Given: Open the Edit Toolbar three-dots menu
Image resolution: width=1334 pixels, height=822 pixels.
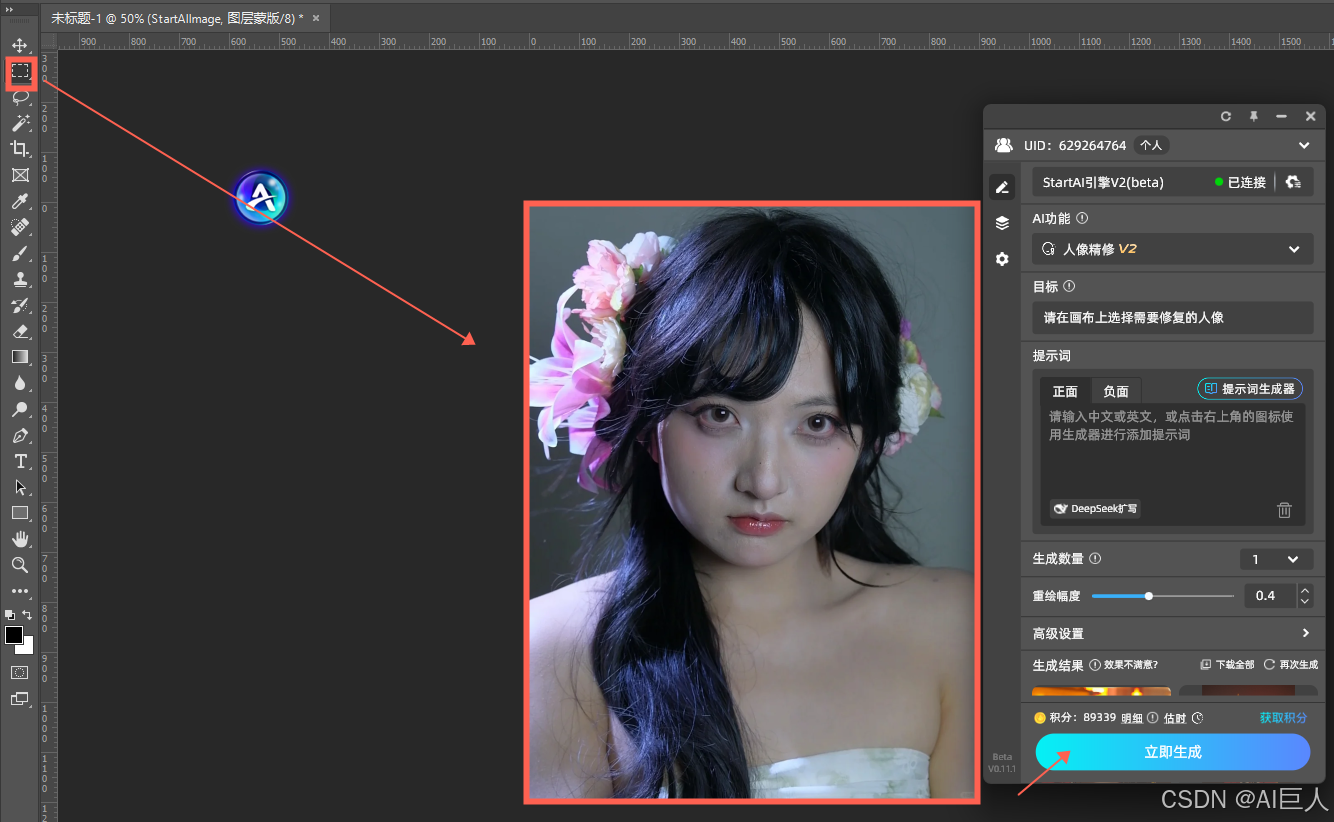Looking at the screenshot, I should pyautogui.click(x=20, y=591).
